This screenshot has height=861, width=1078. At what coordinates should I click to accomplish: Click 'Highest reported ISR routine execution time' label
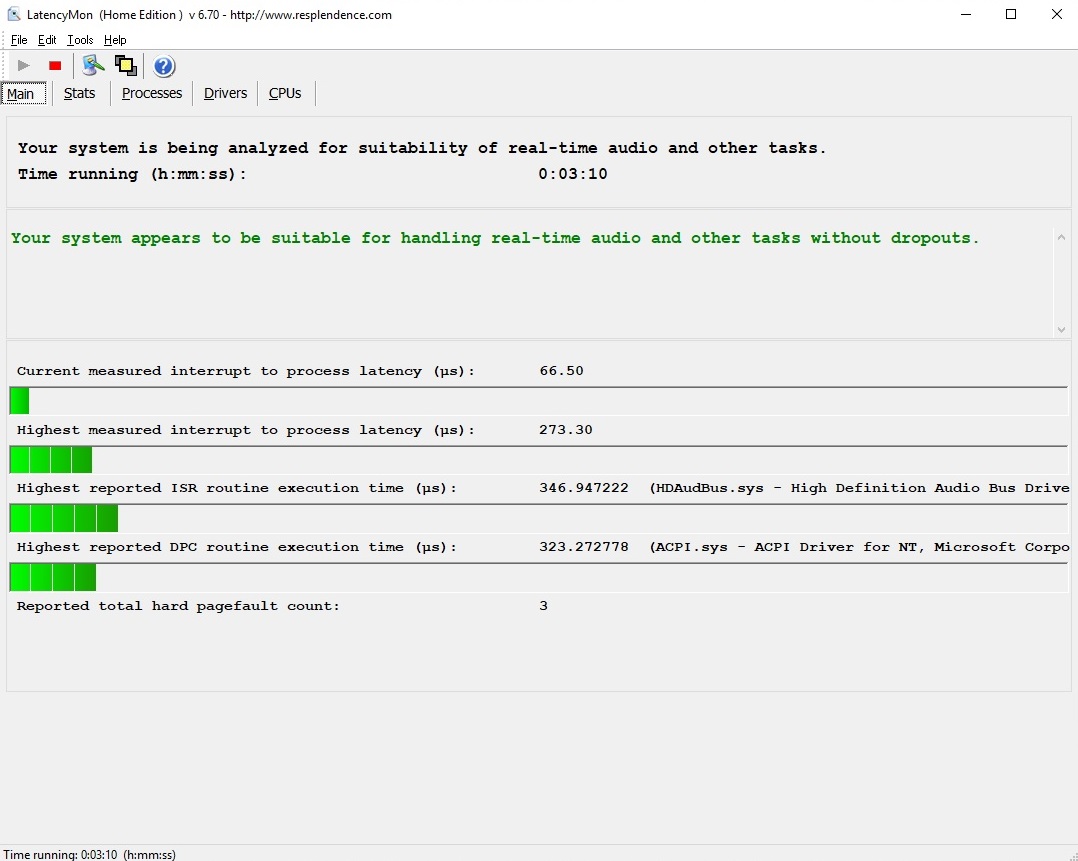click(236, 488)
